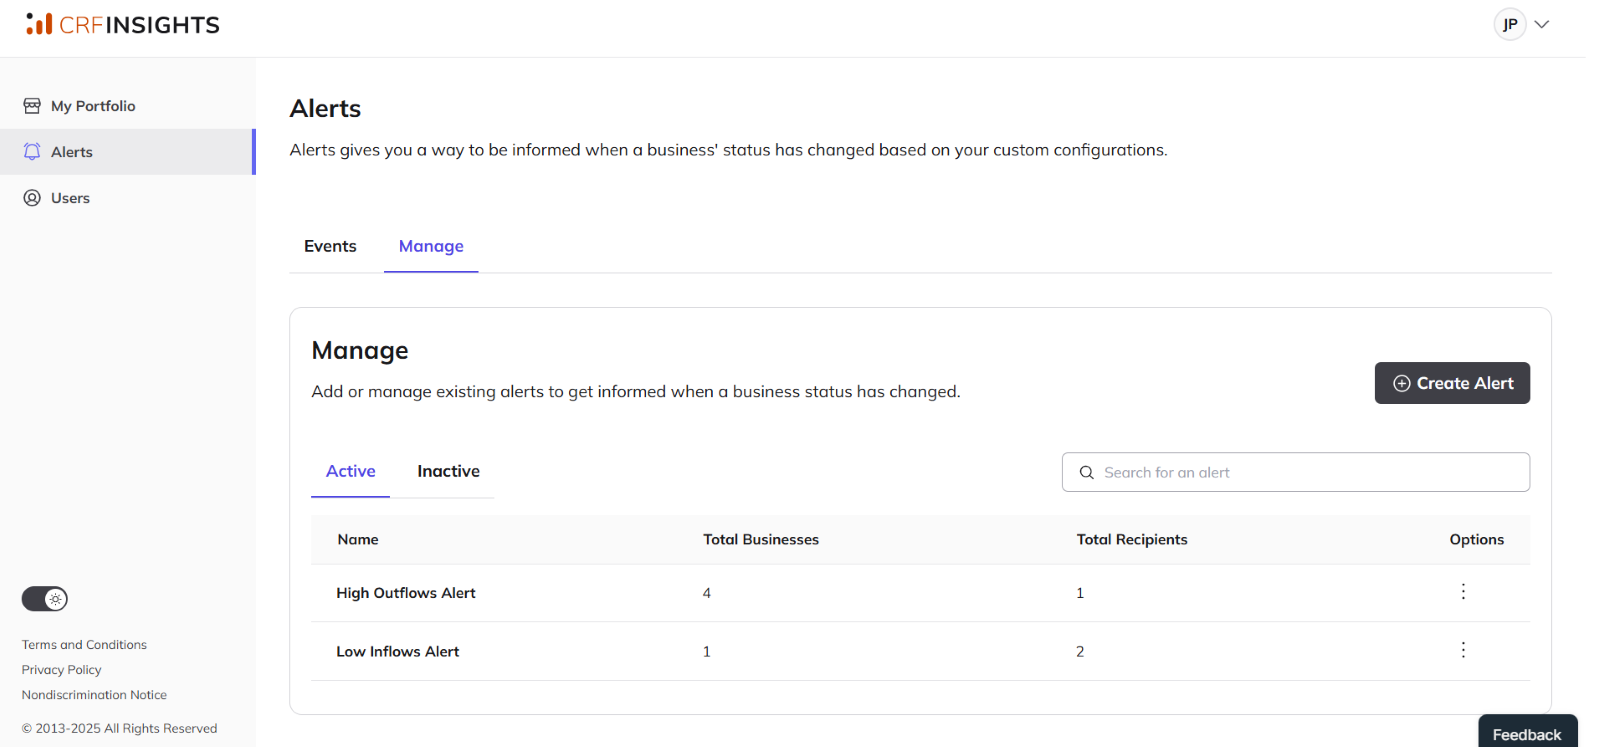This screenshot has height=747, width=1600.
Task: Select the Active alerts tab
Action: [x=351, y=471]
